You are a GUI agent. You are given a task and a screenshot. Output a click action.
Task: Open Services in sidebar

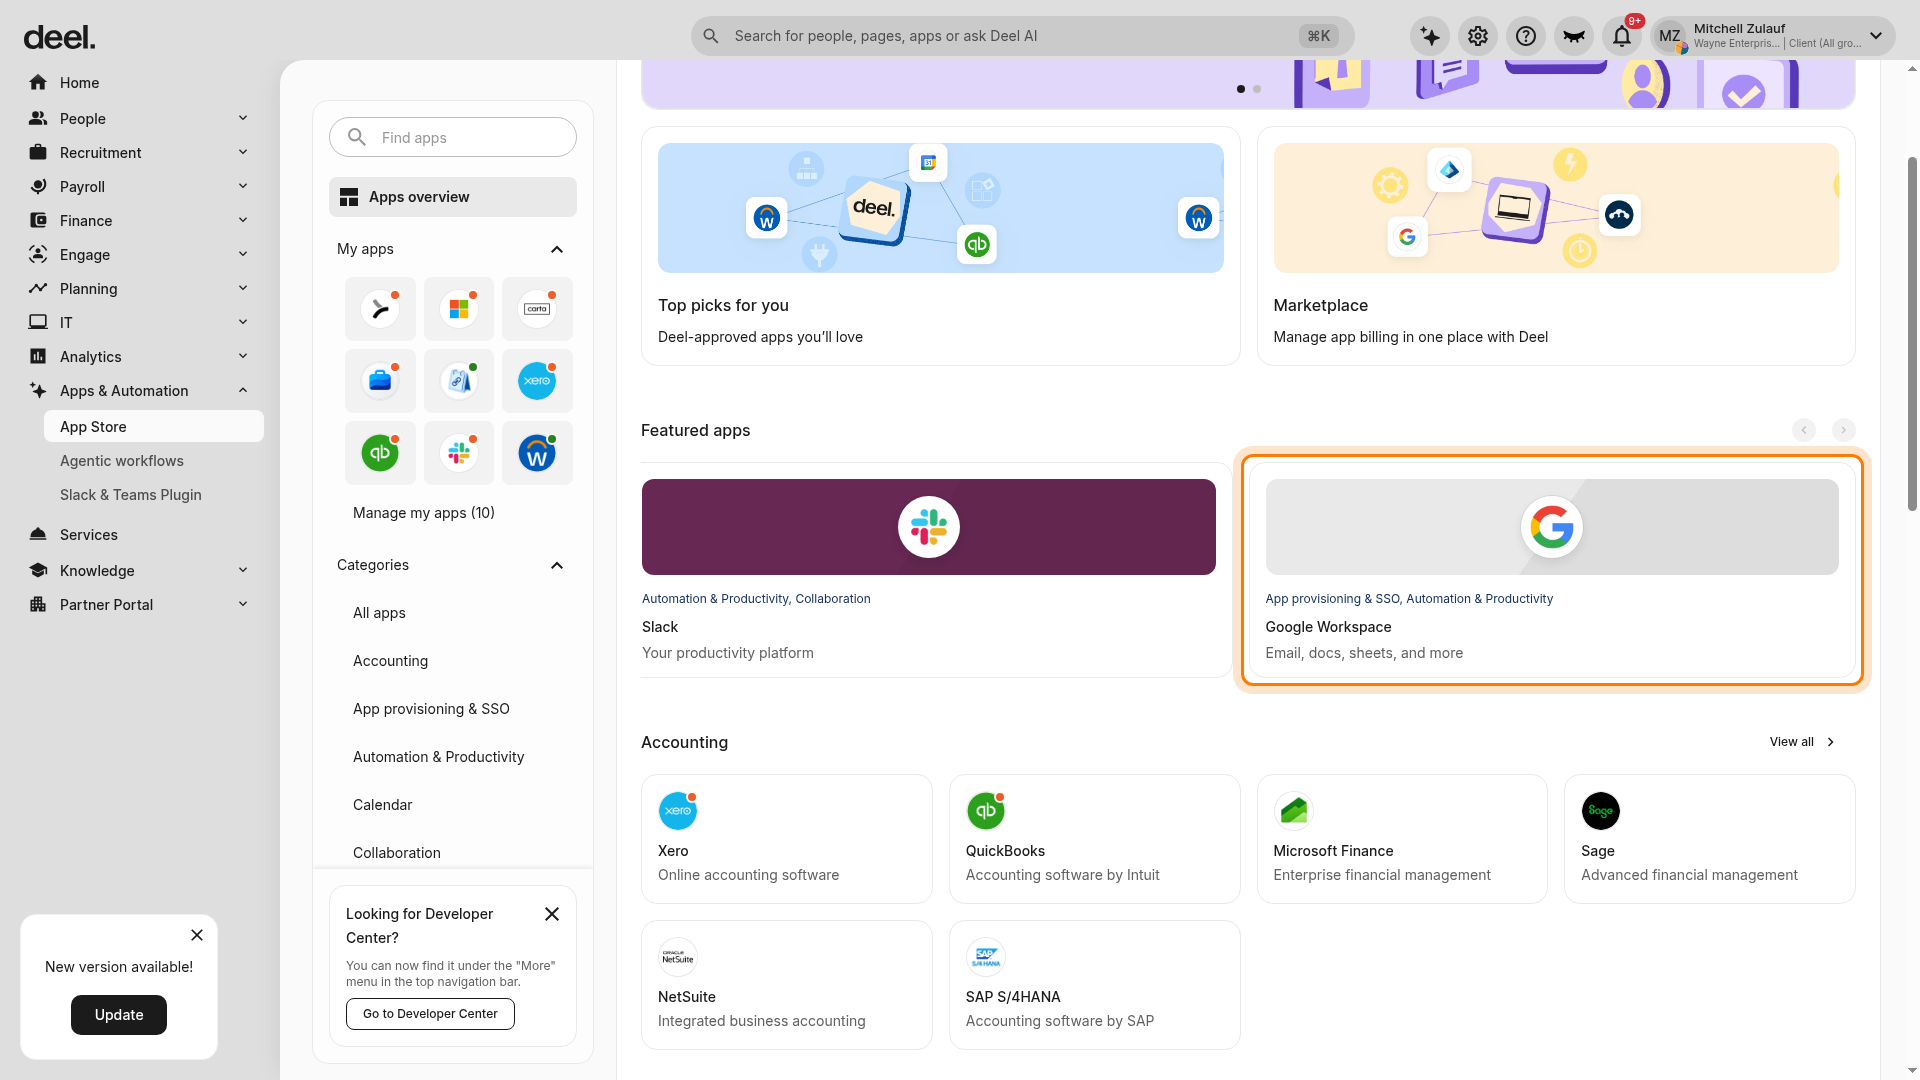140,534
